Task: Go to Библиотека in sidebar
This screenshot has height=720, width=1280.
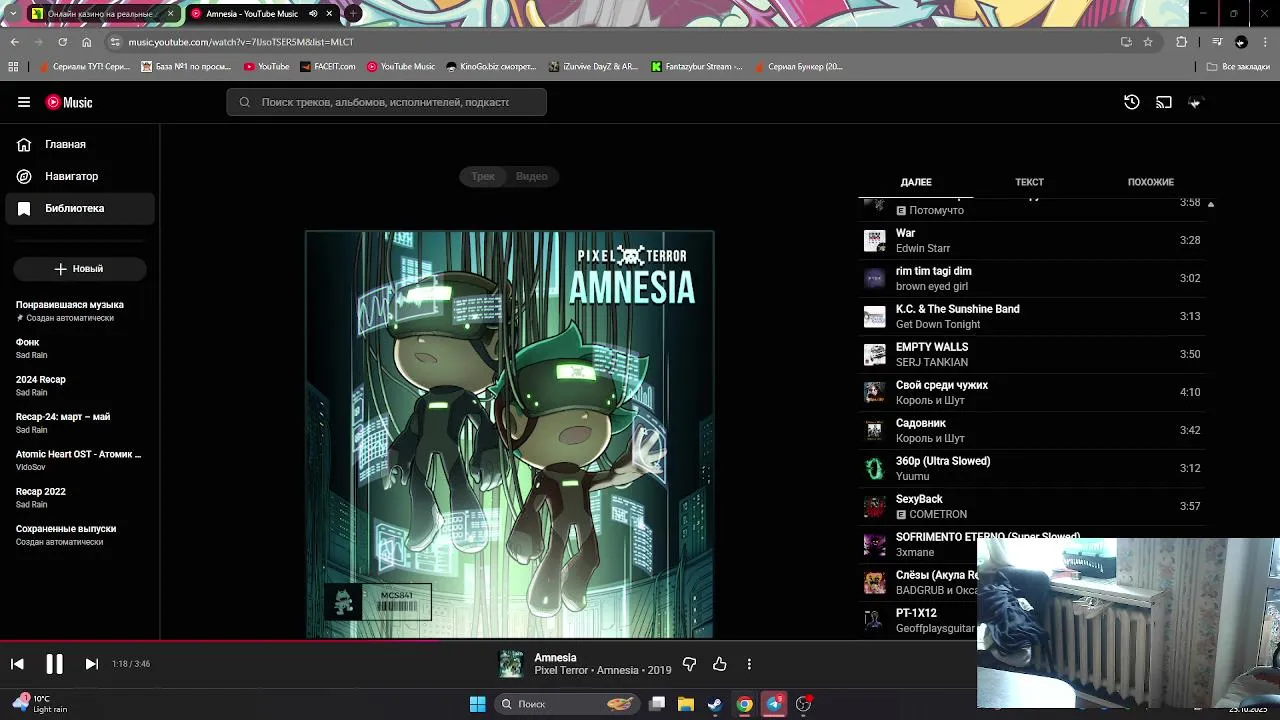Action: tap(80, 208)
